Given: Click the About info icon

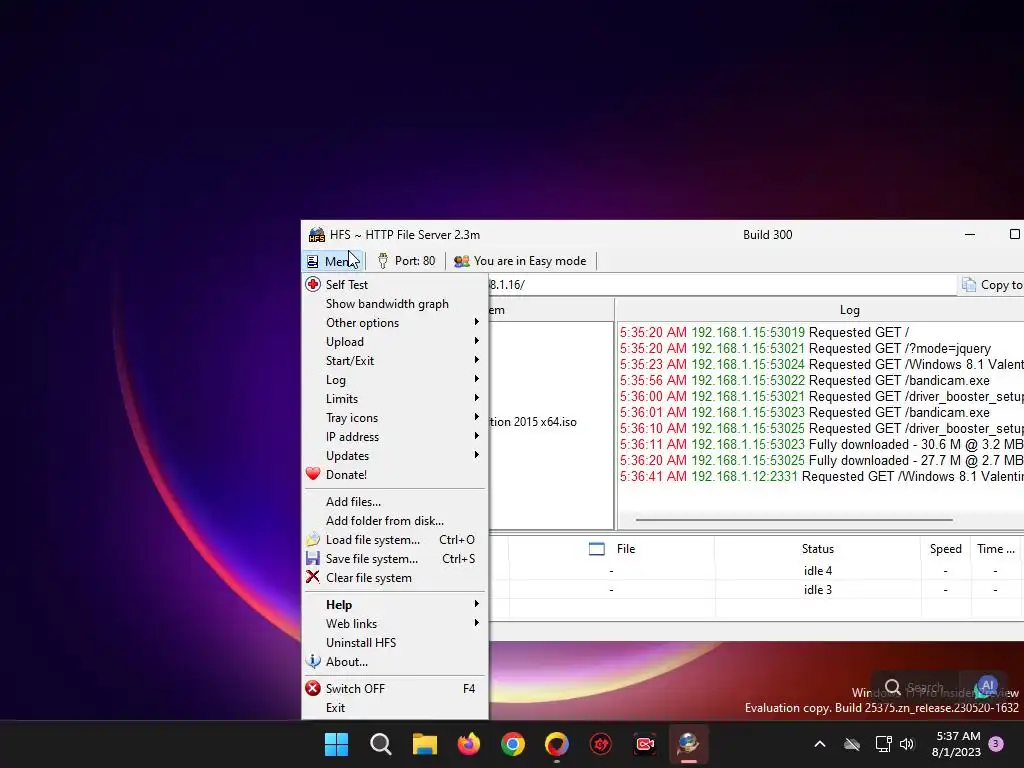Looking at the screenshot, I should [313, 662].
